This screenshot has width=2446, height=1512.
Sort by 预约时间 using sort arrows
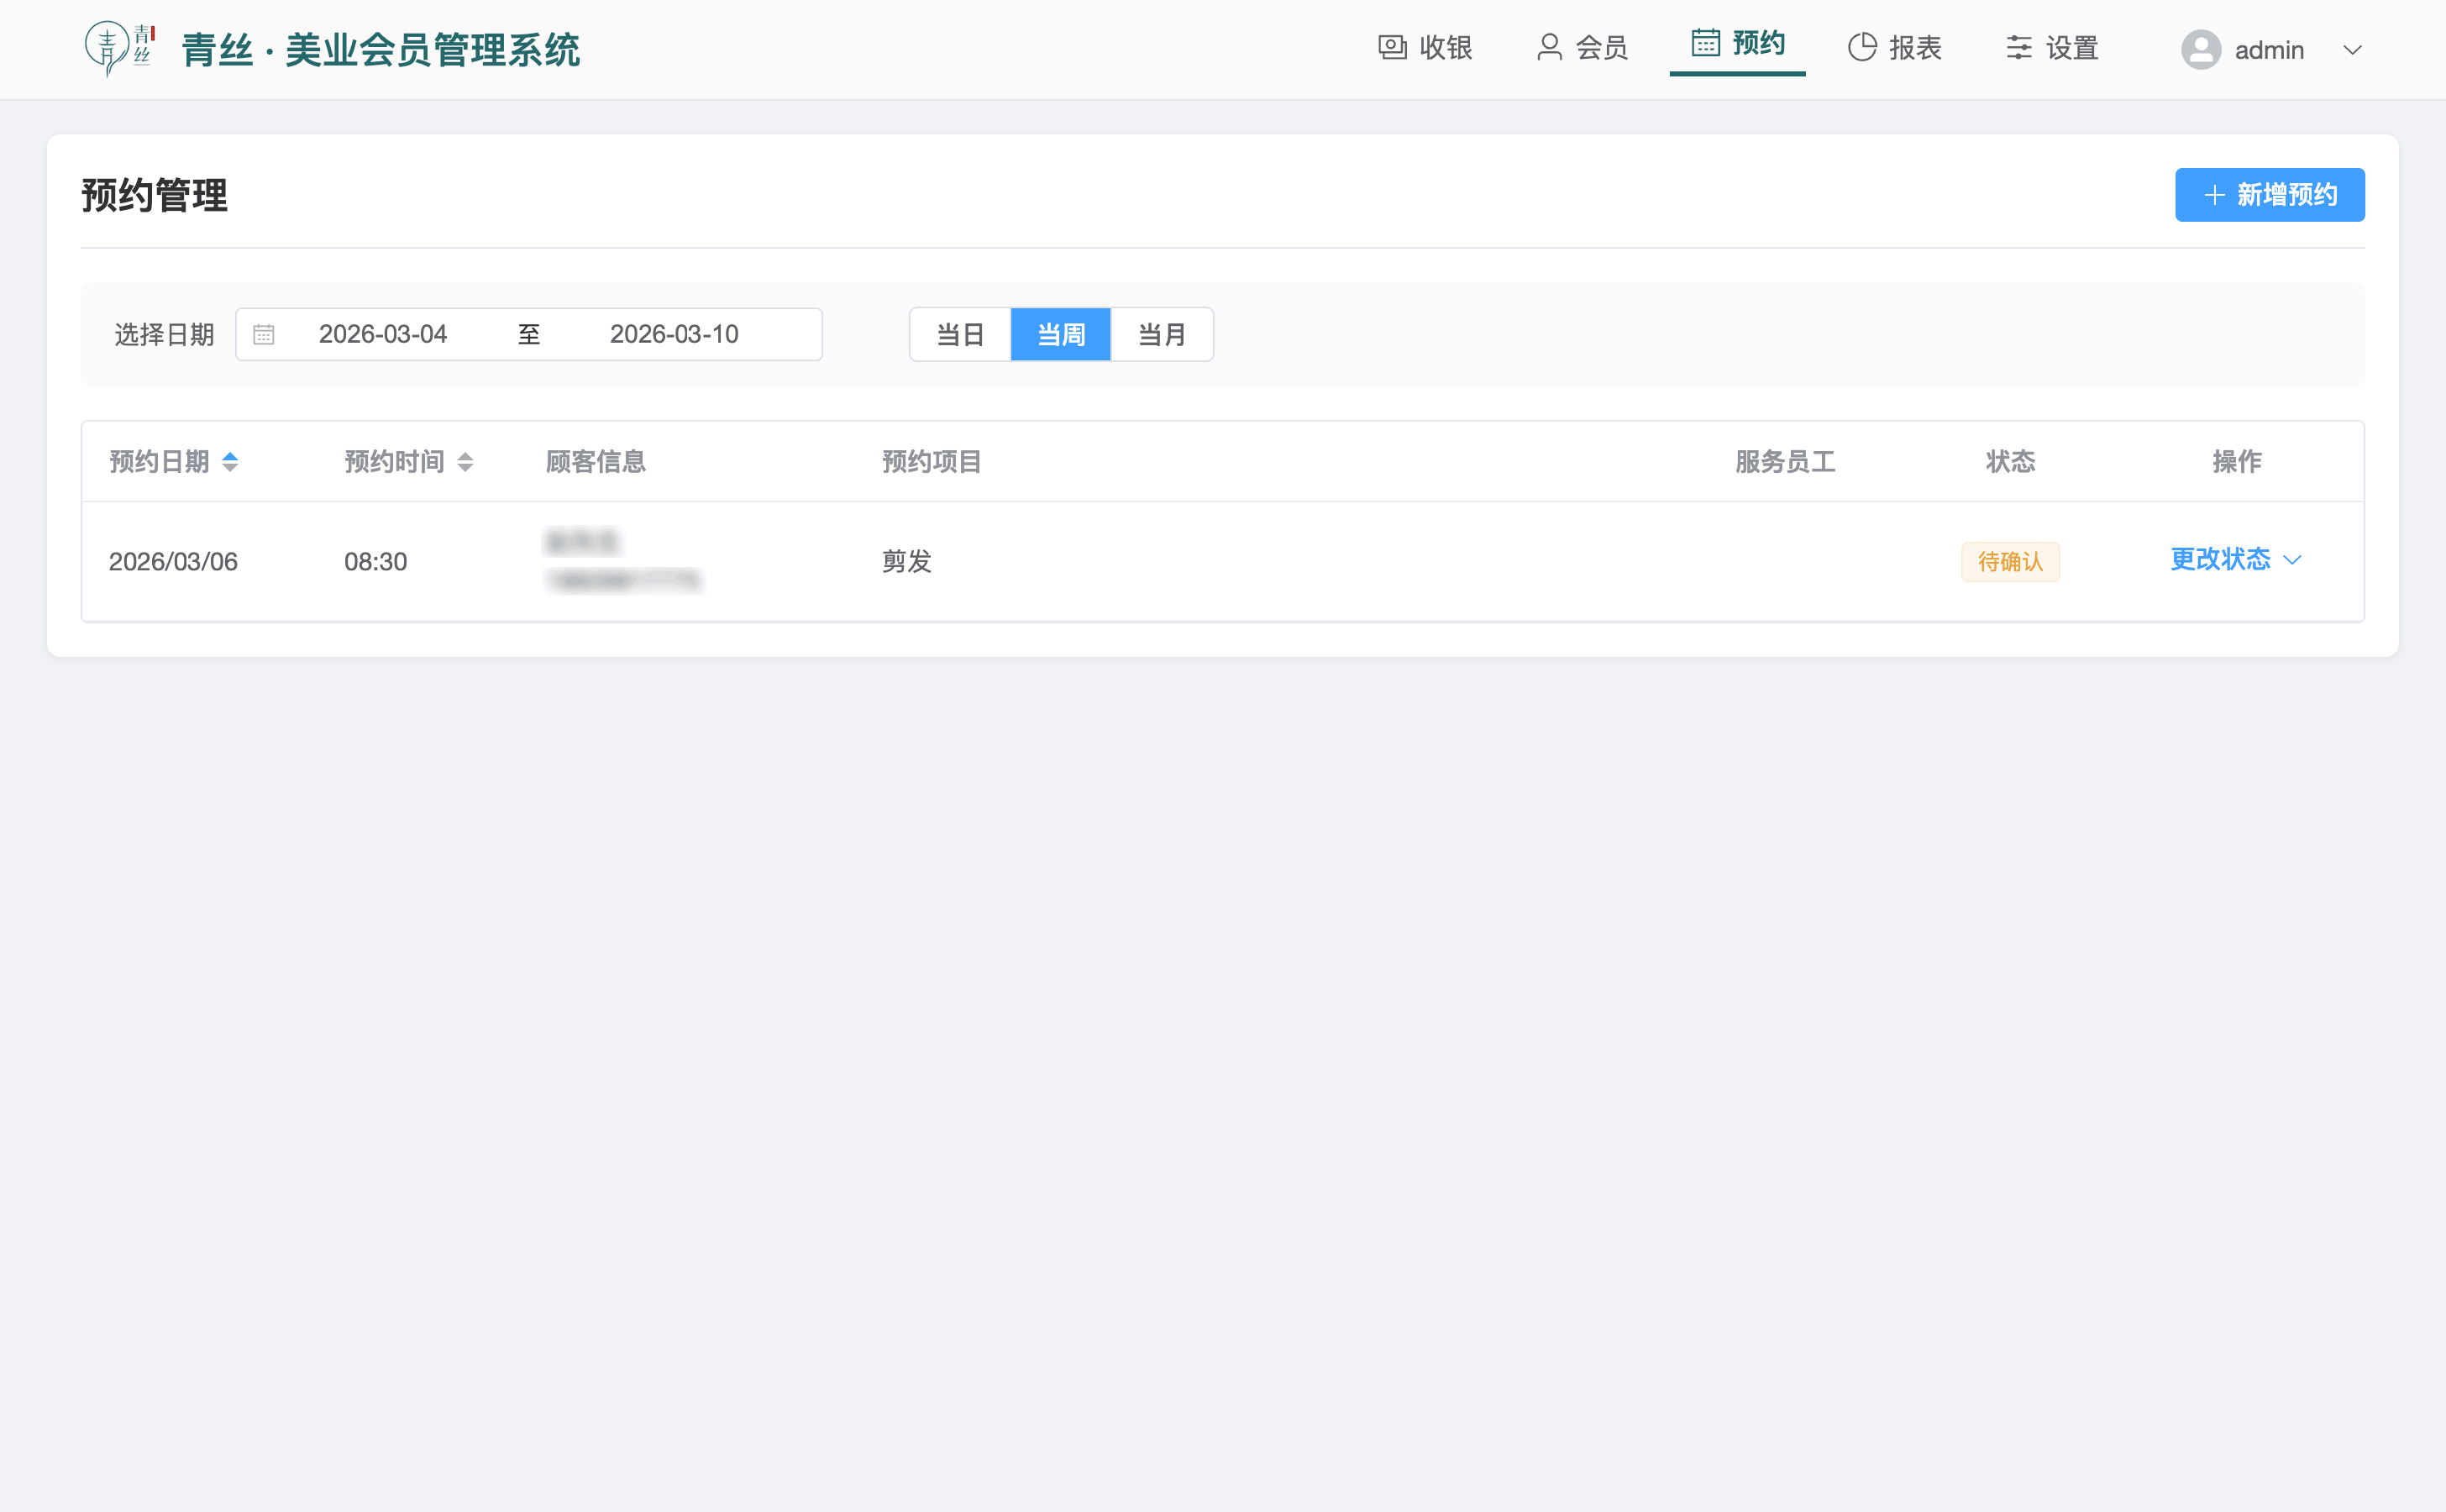pyautogui.click(x=465, y=462)
